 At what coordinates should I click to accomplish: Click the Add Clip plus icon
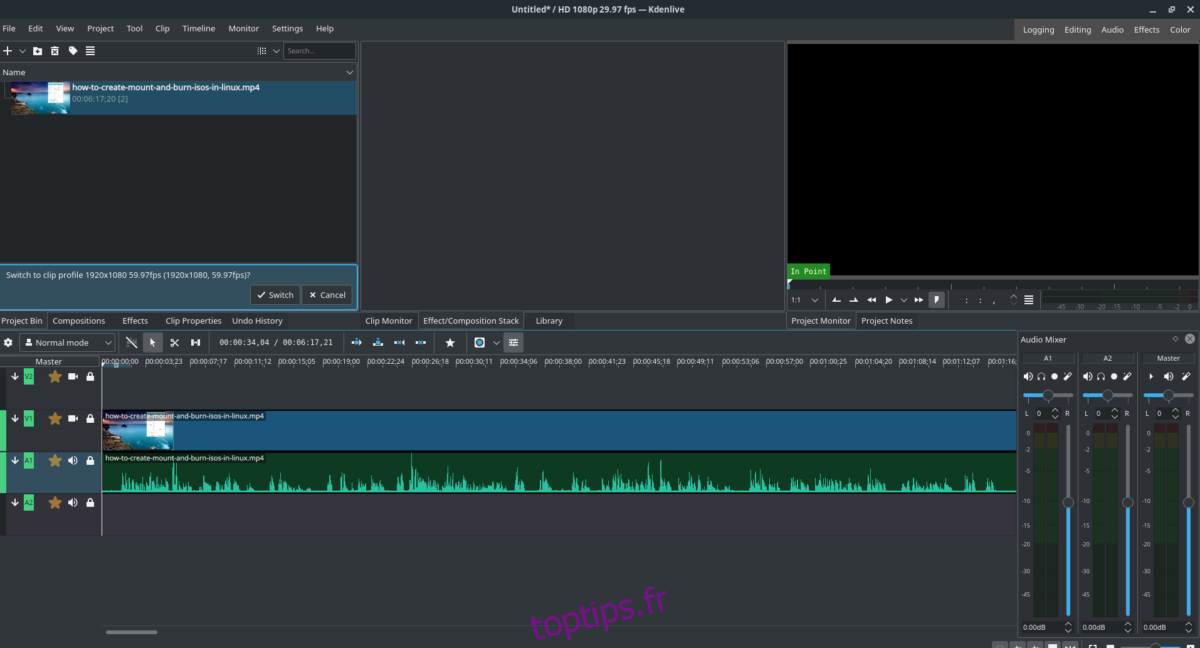pyautogui.click(x=7, y=51)
